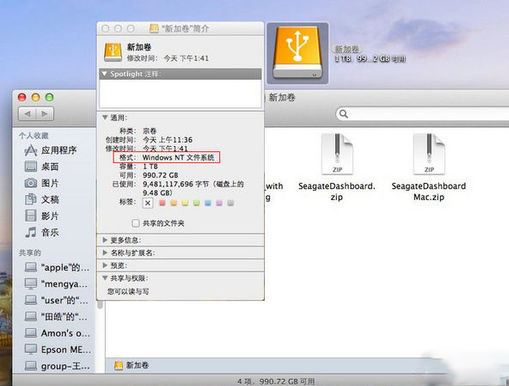Click the Spotlight comments text area
Screen dimensions: 509x386
(180, 93)
